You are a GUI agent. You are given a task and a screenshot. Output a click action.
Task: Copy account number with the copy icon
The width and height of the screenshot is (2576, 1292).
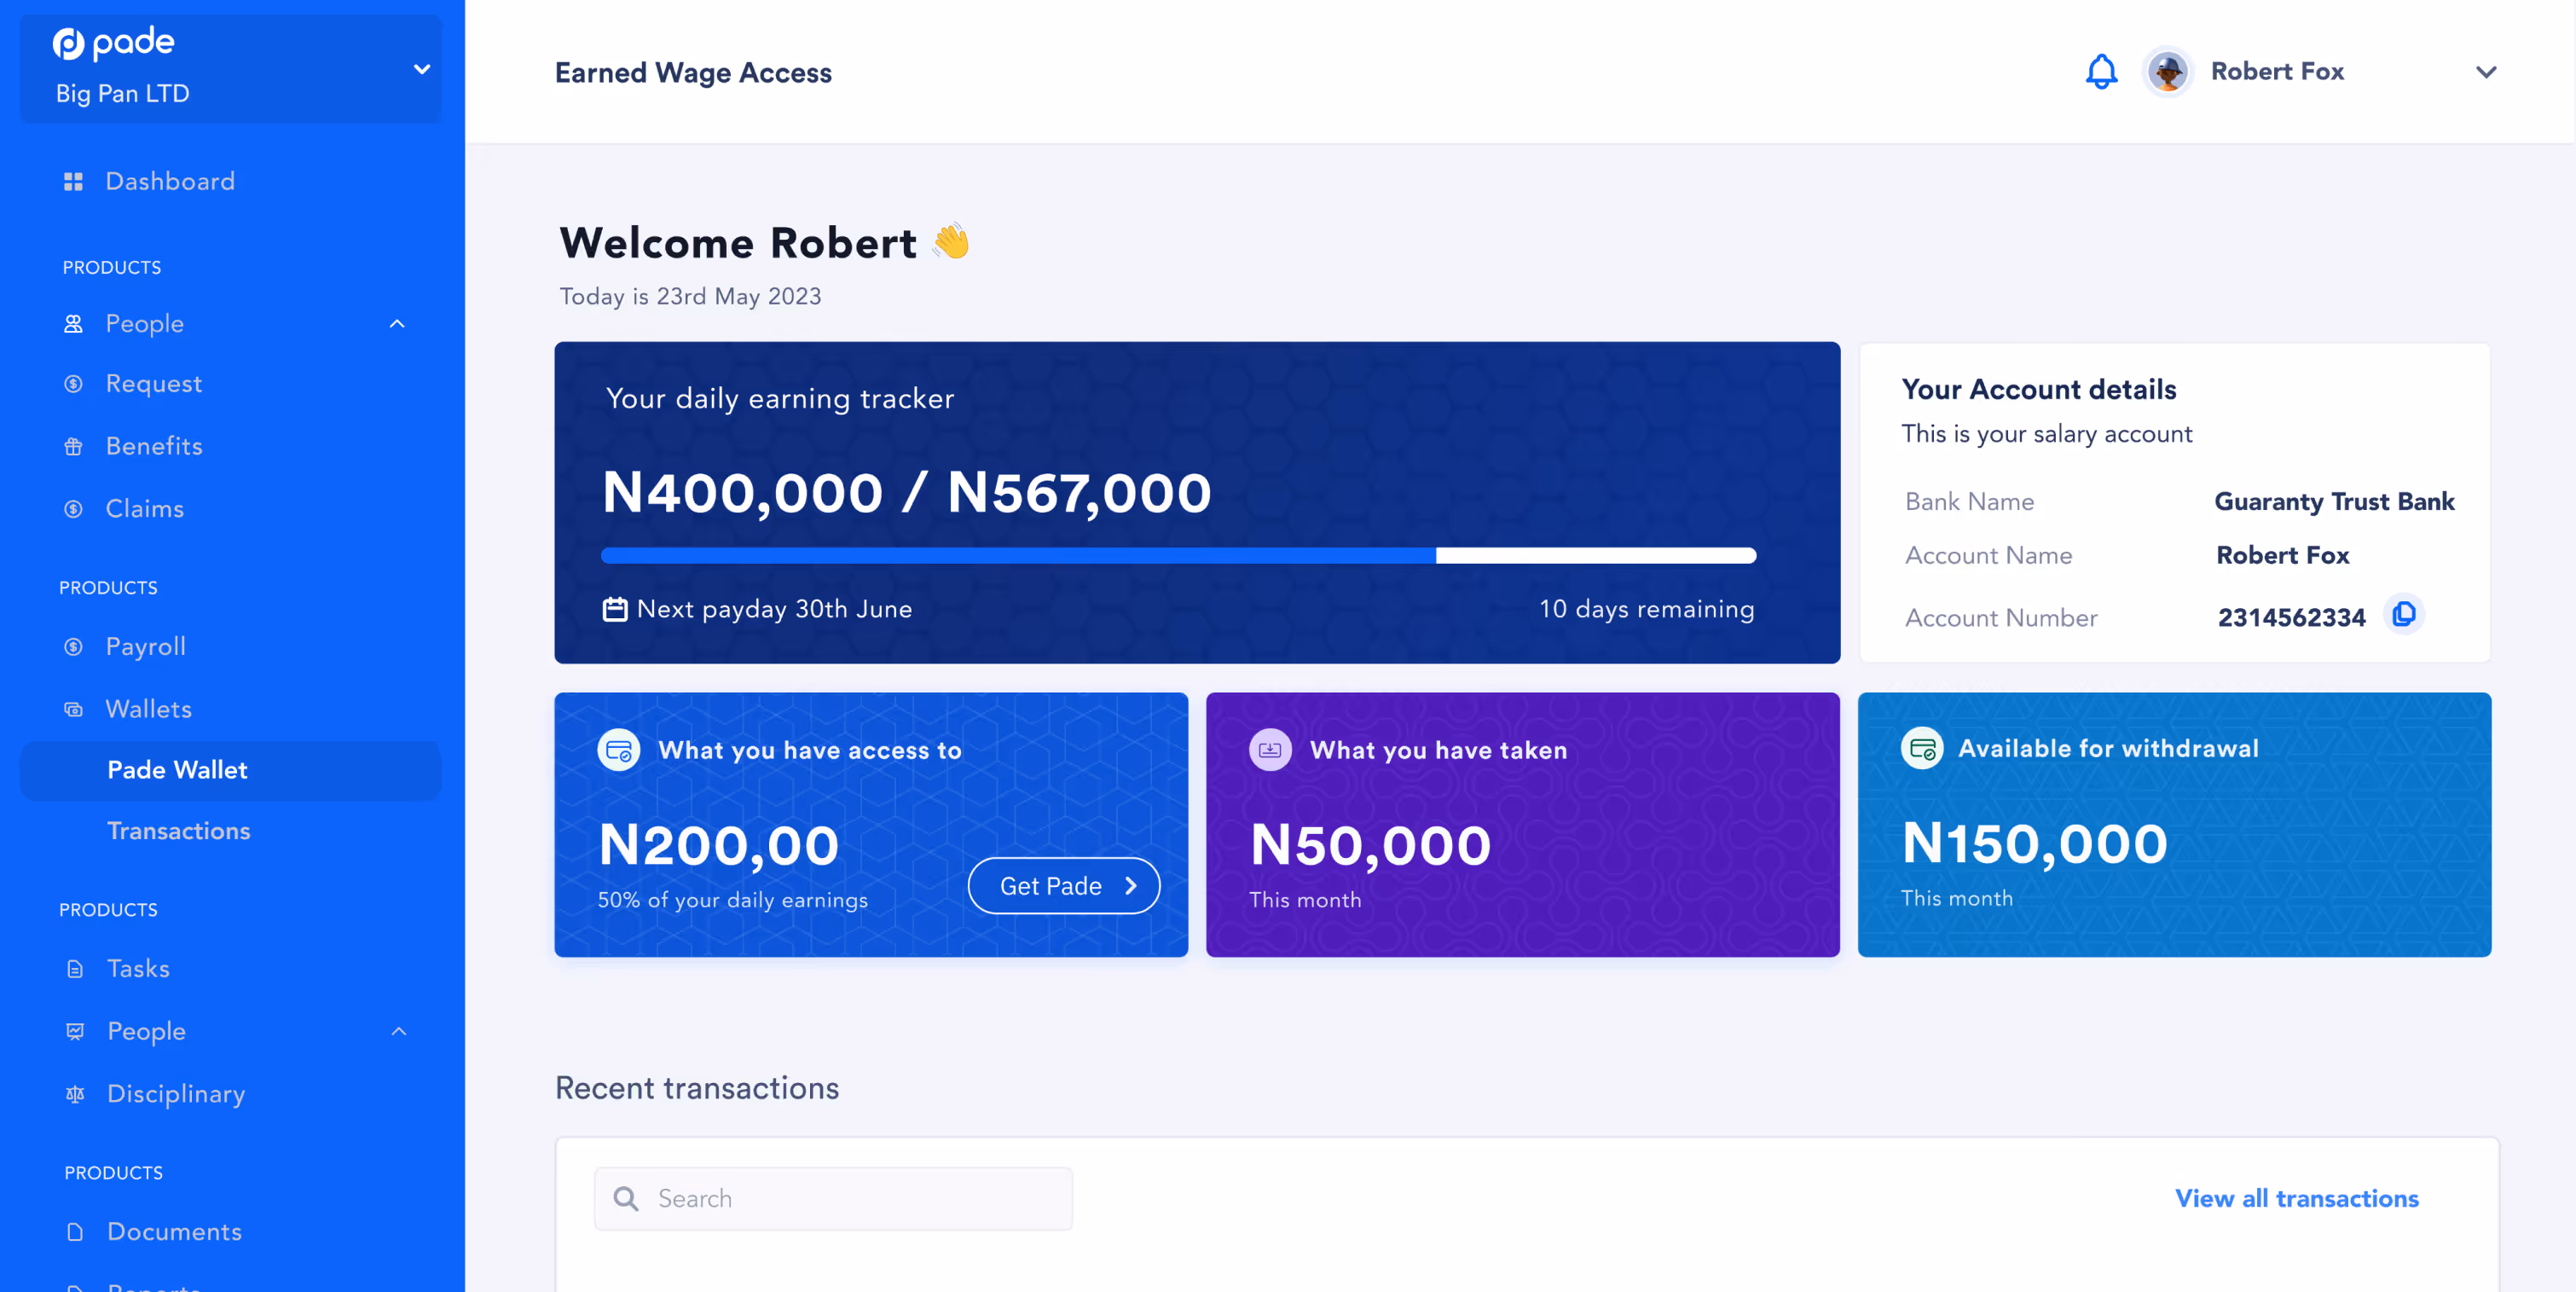[x=2404, y=615]
